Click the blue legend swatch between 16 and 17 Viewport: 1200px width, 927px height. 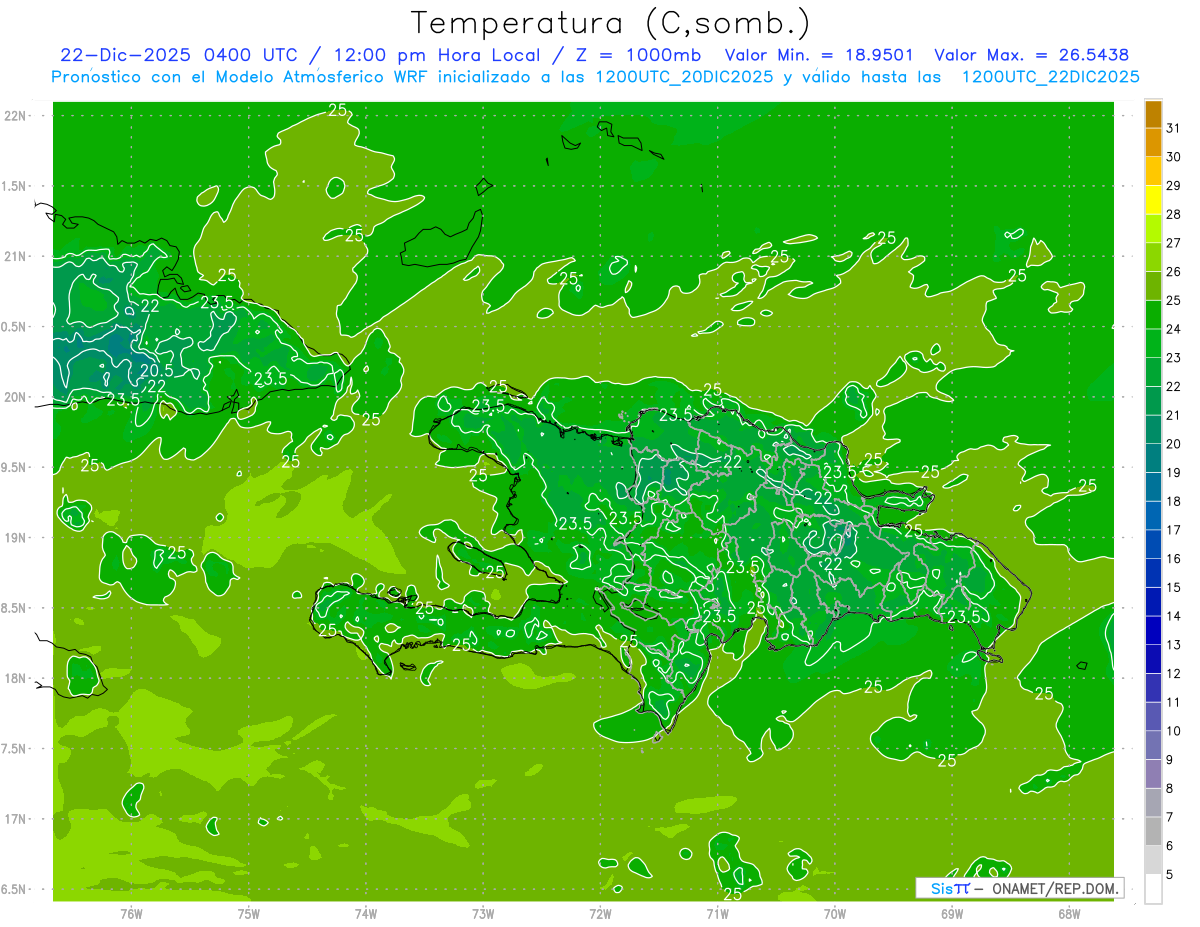tap(1153, 545)
